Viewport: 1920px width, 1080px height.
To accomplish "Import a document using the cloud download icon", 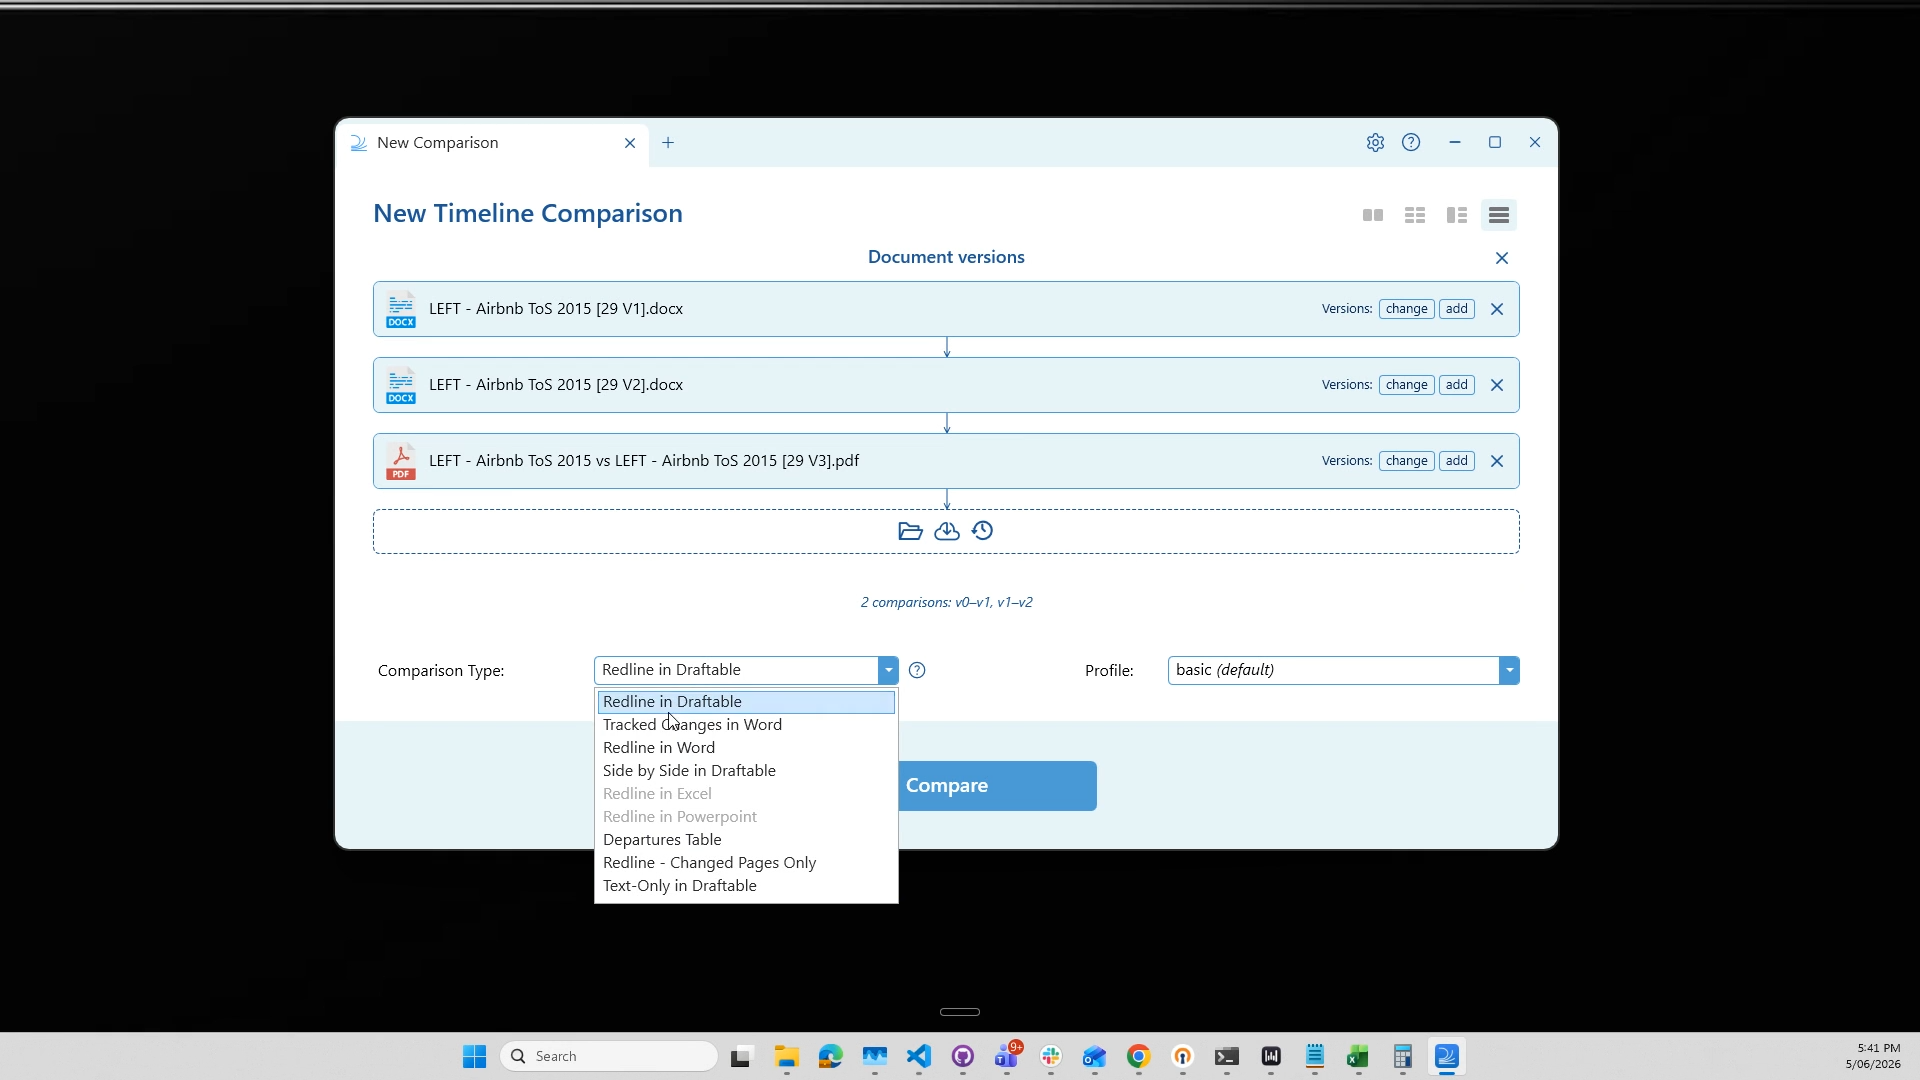I will pyautogui.click(x=946, y=531).
